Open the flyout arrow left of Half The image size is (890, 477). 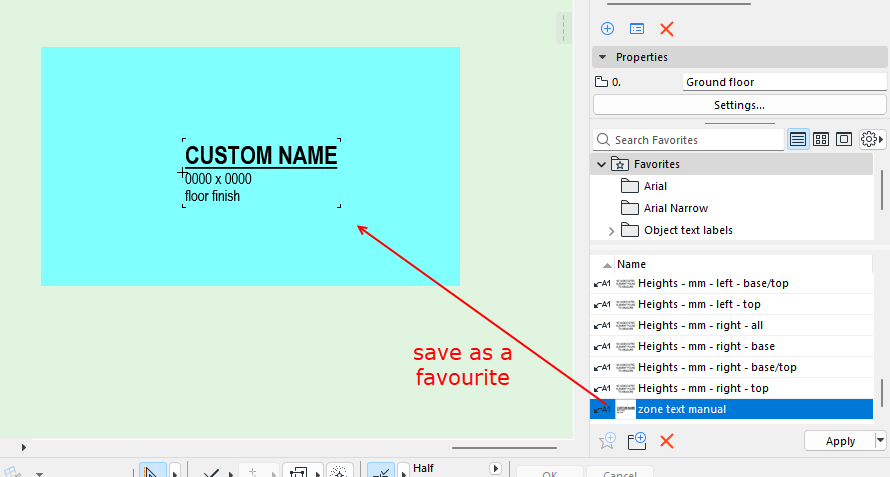coord(404,472)
